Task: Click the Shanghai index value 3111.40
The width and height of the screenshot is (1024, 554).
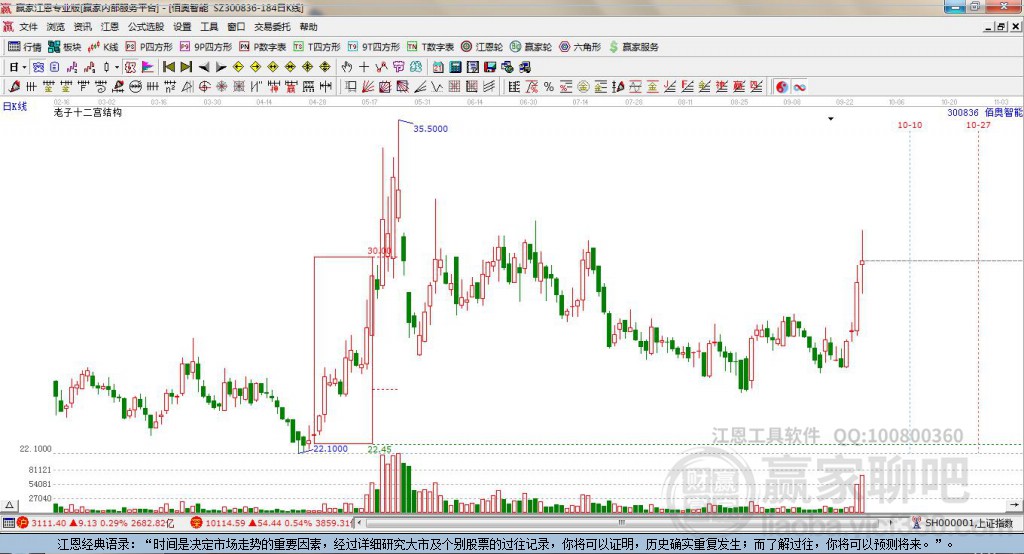Action: [48, 523]
